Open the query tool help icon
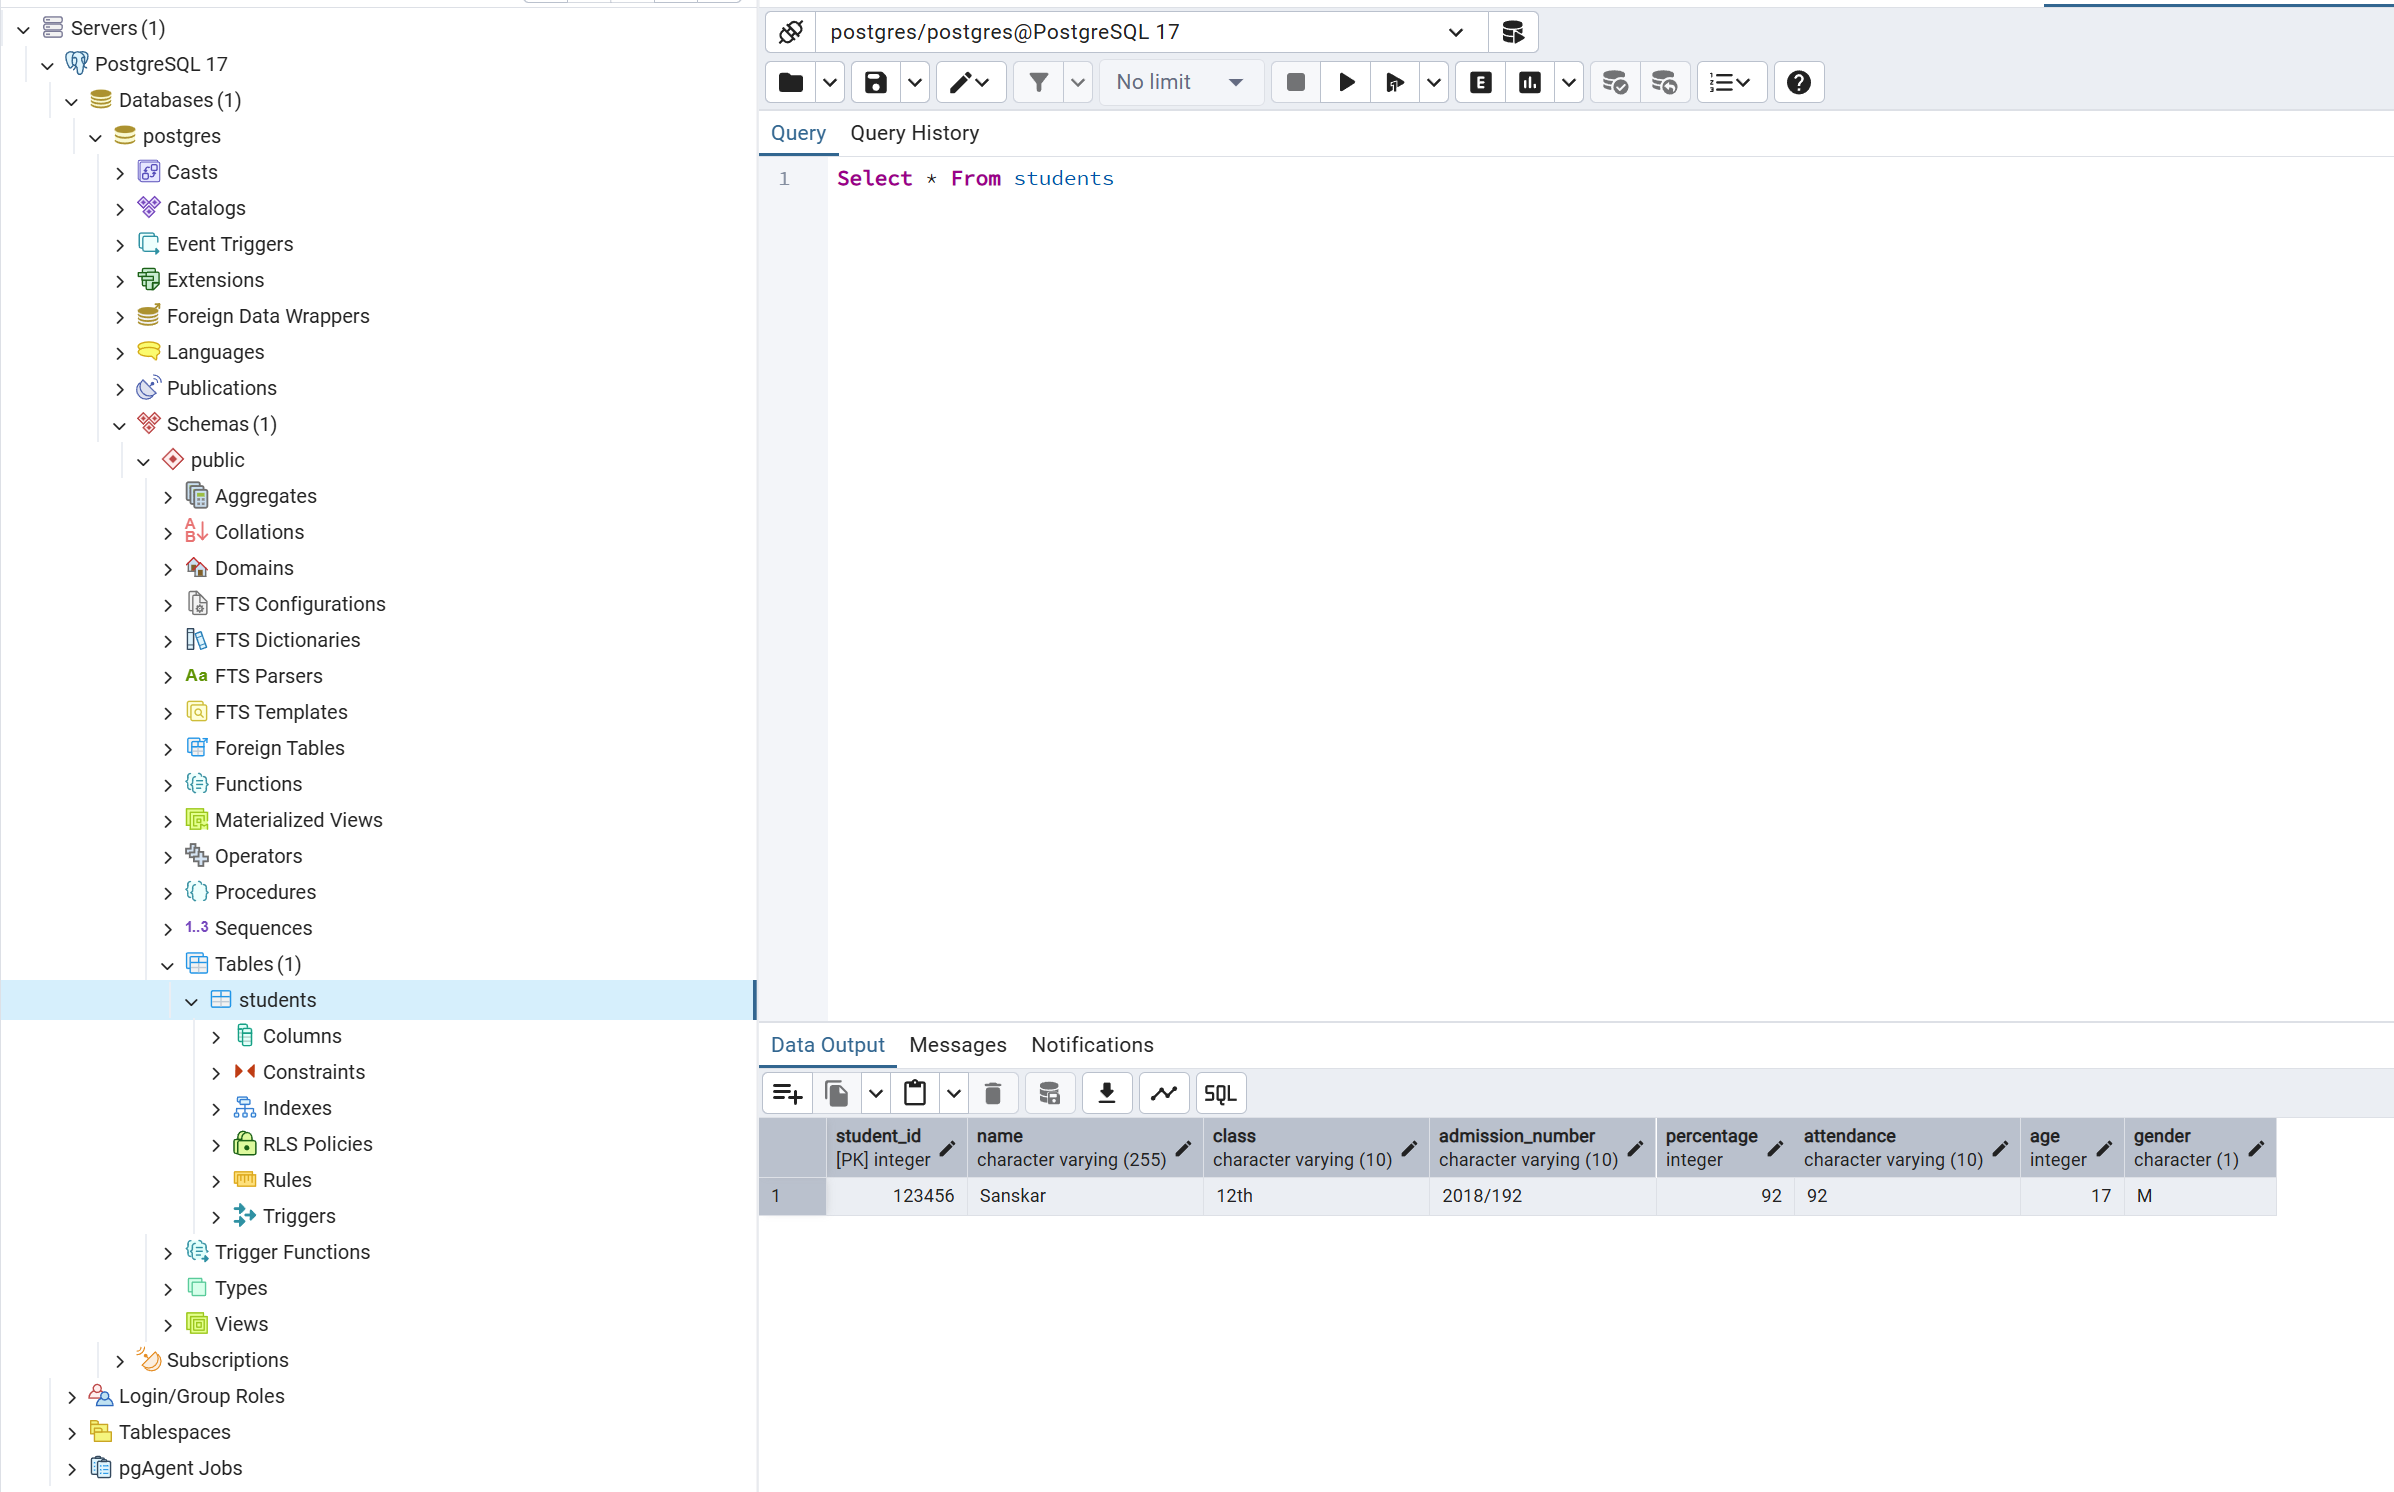This screenshot has height=1492, width=2394. [1798, 82]
